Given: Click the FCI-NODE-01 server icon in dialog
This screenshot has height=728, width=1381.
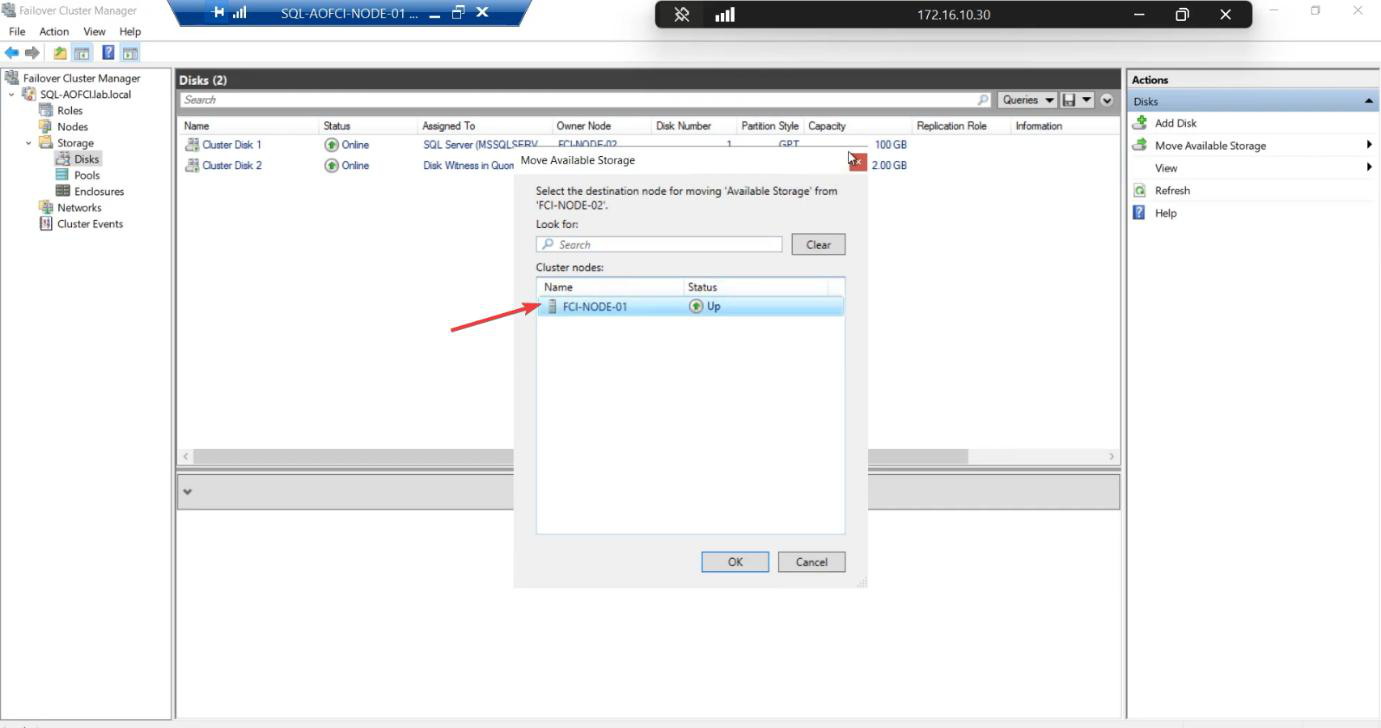Looking at the screenshot, I should [552, 307].
